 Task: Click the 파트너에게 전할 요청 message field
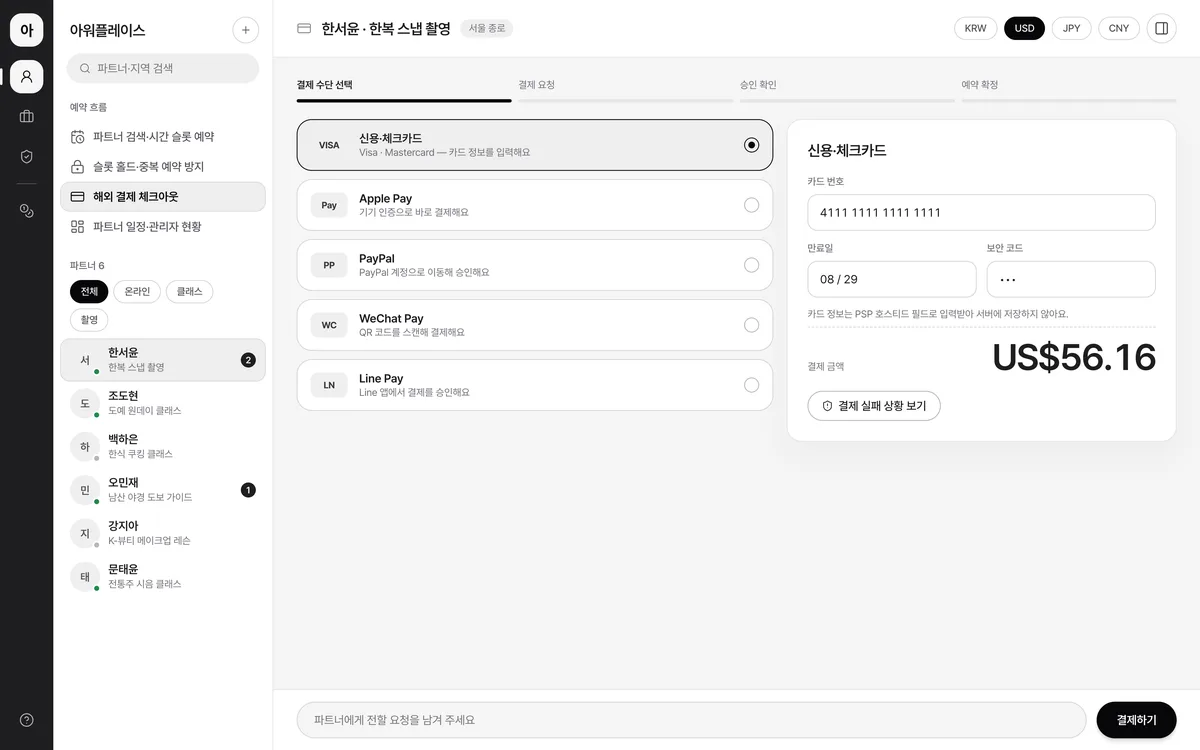click(691, 720)
